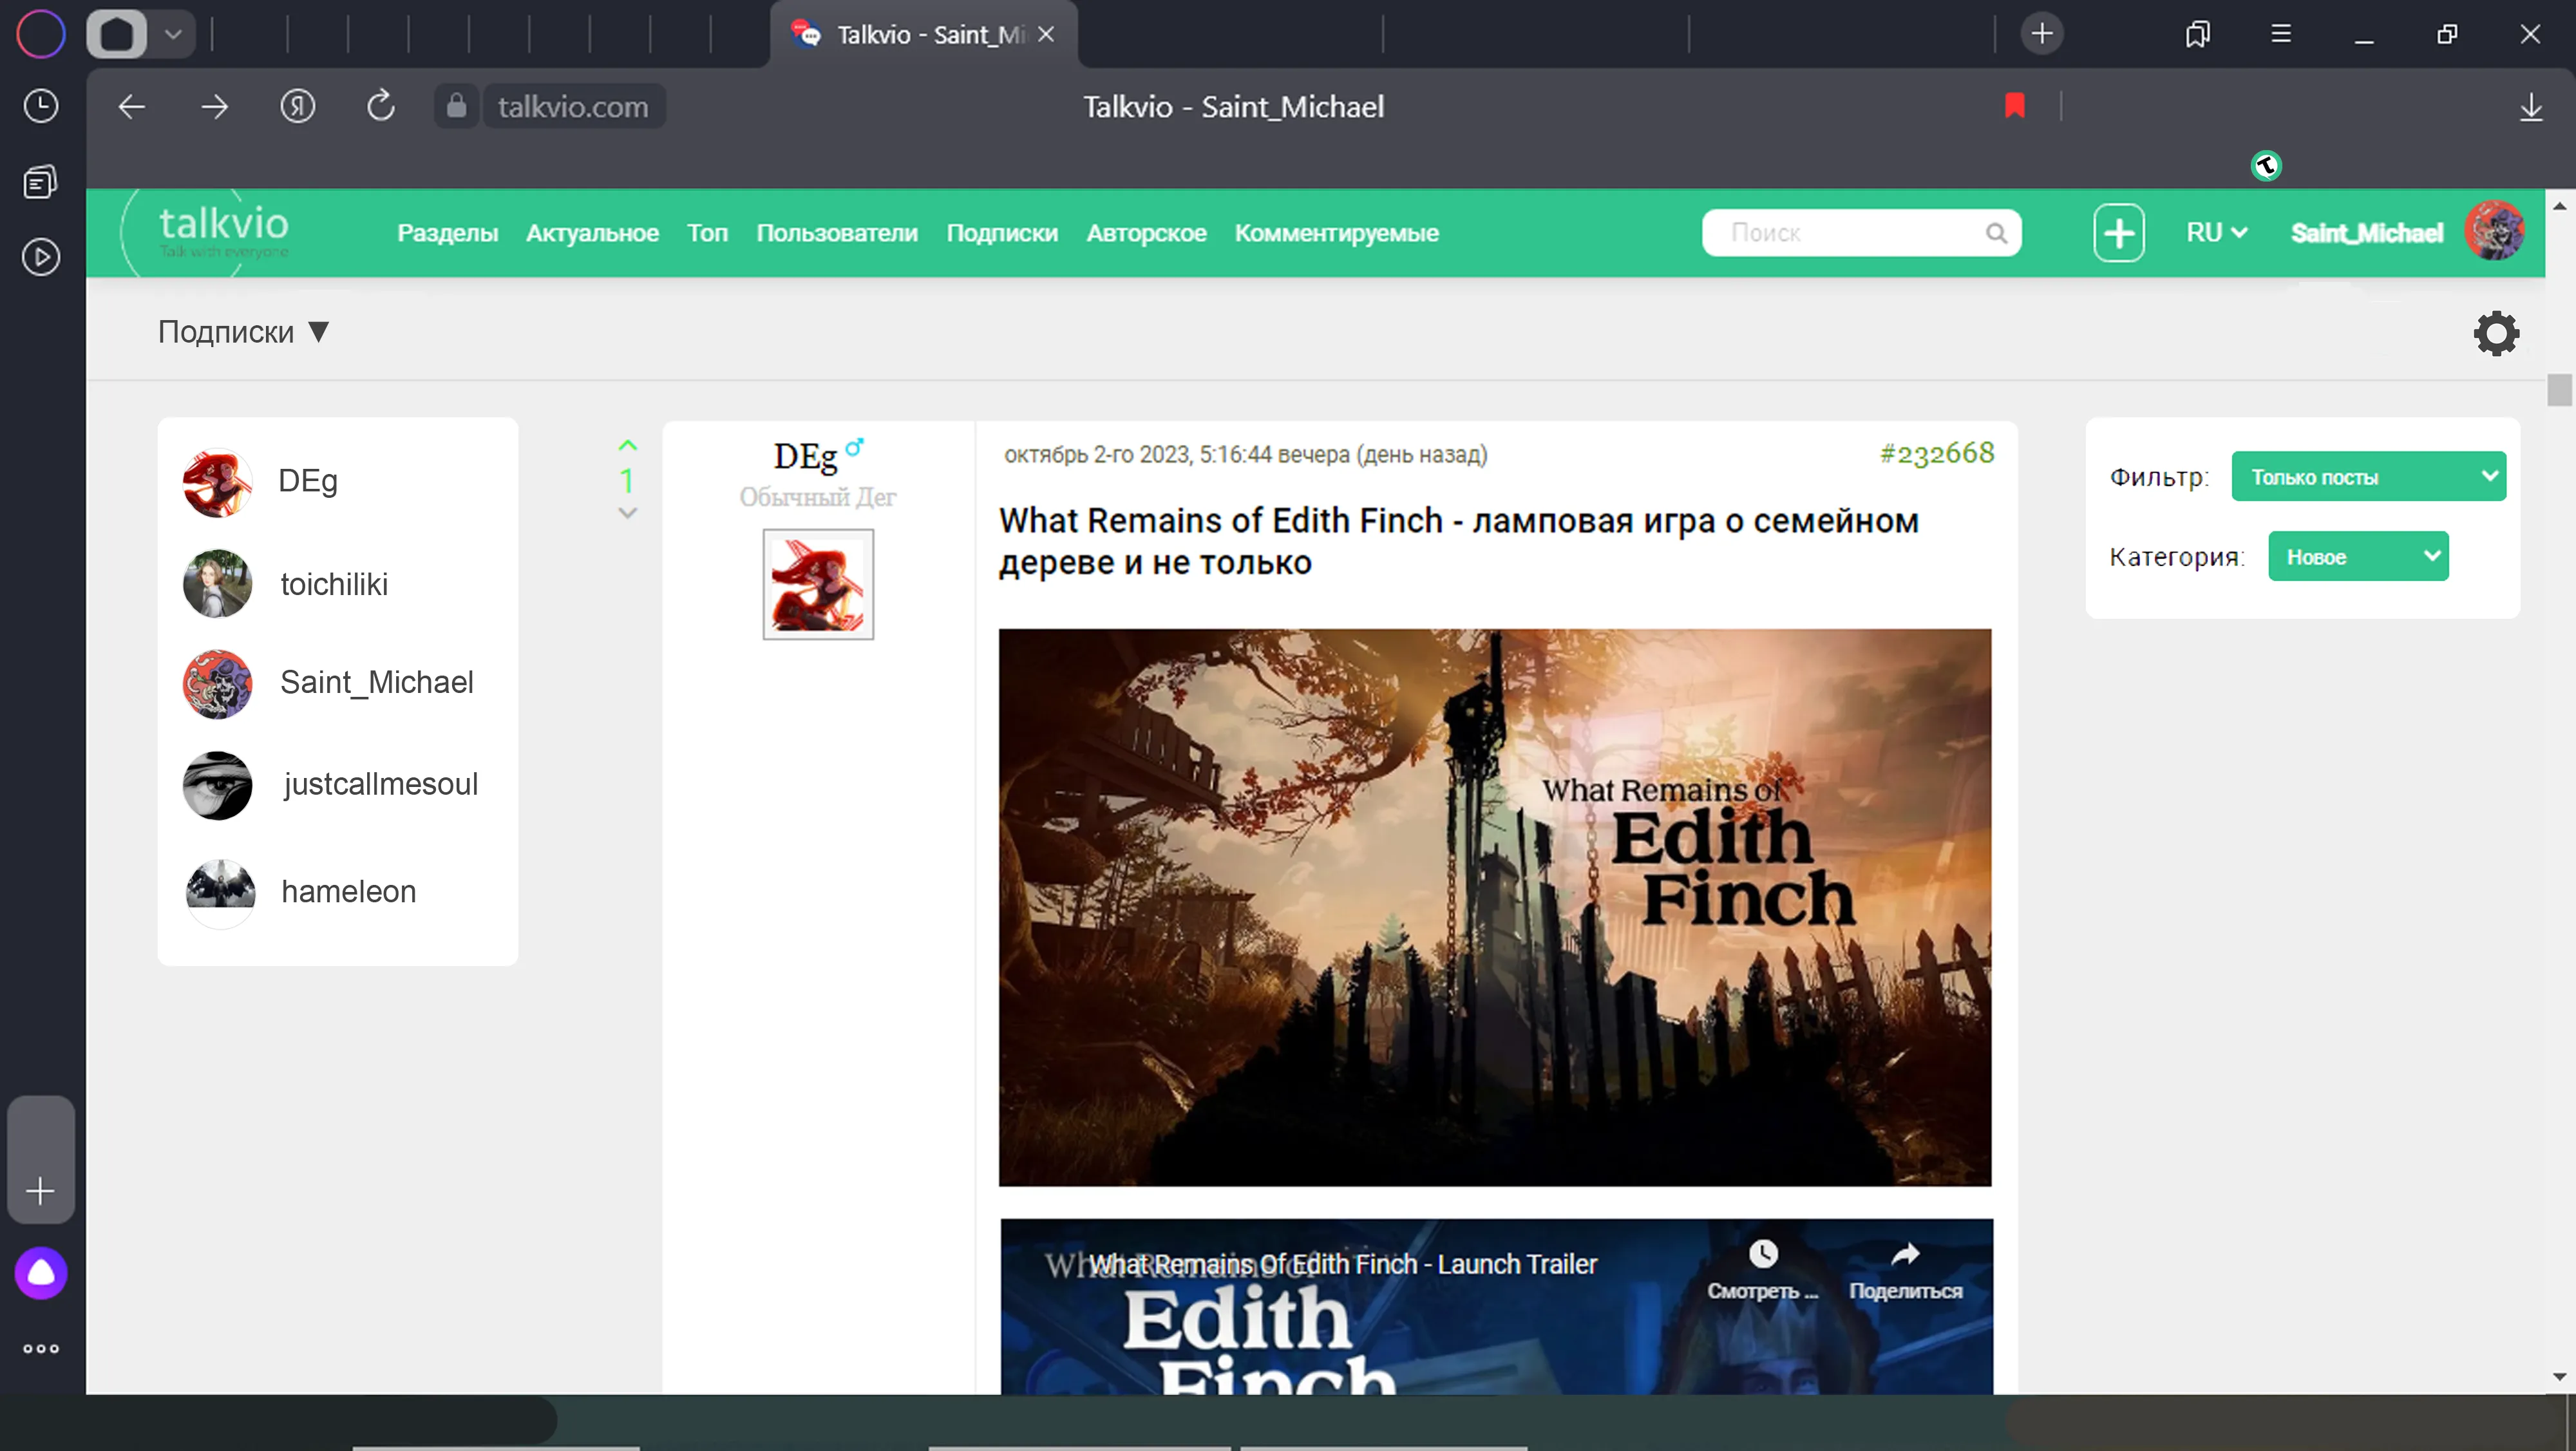
Task: Downvote the DEg post
Action: [x=627, y=513]
